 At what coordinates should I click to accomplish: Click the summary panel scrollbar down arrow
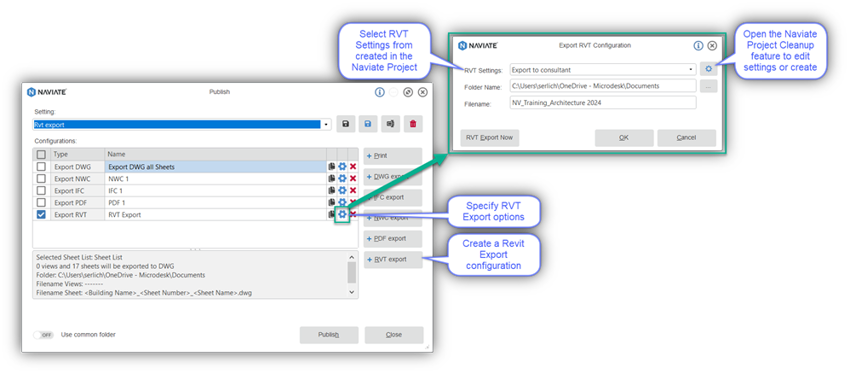[352, 292]
